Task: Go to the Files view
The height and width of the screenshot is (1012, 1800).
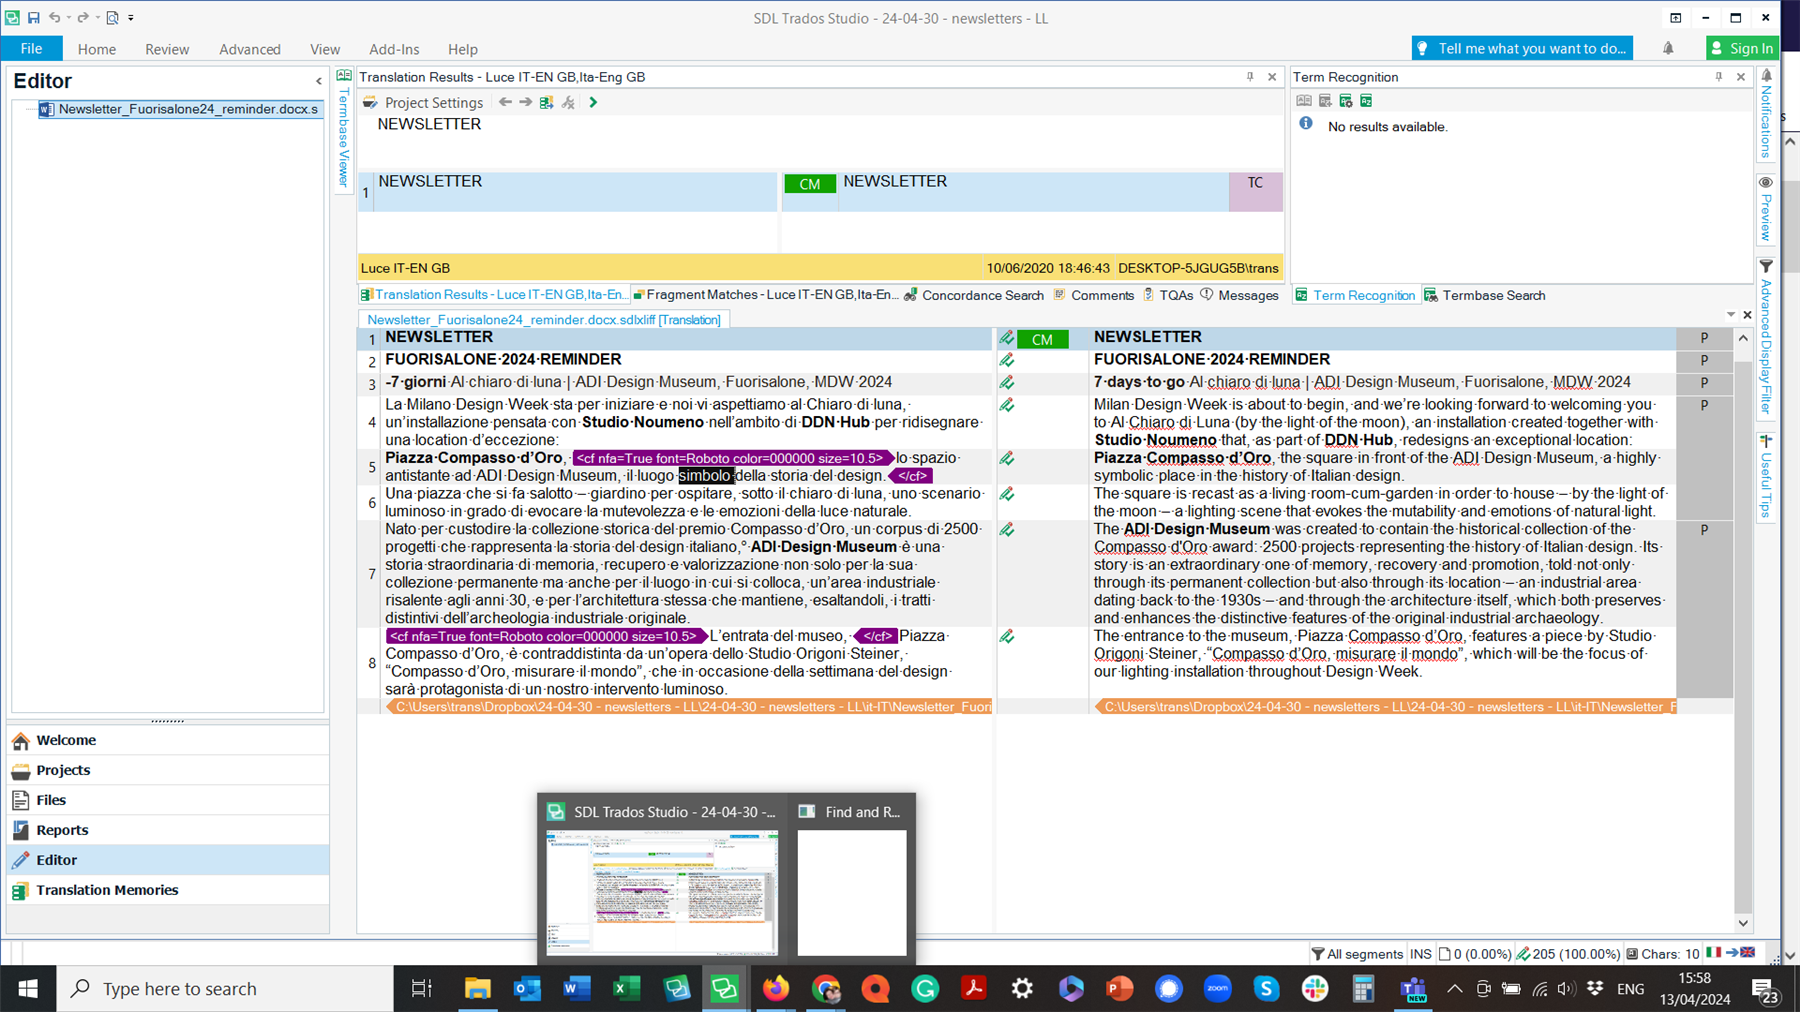Action: [x=168, y=800]
